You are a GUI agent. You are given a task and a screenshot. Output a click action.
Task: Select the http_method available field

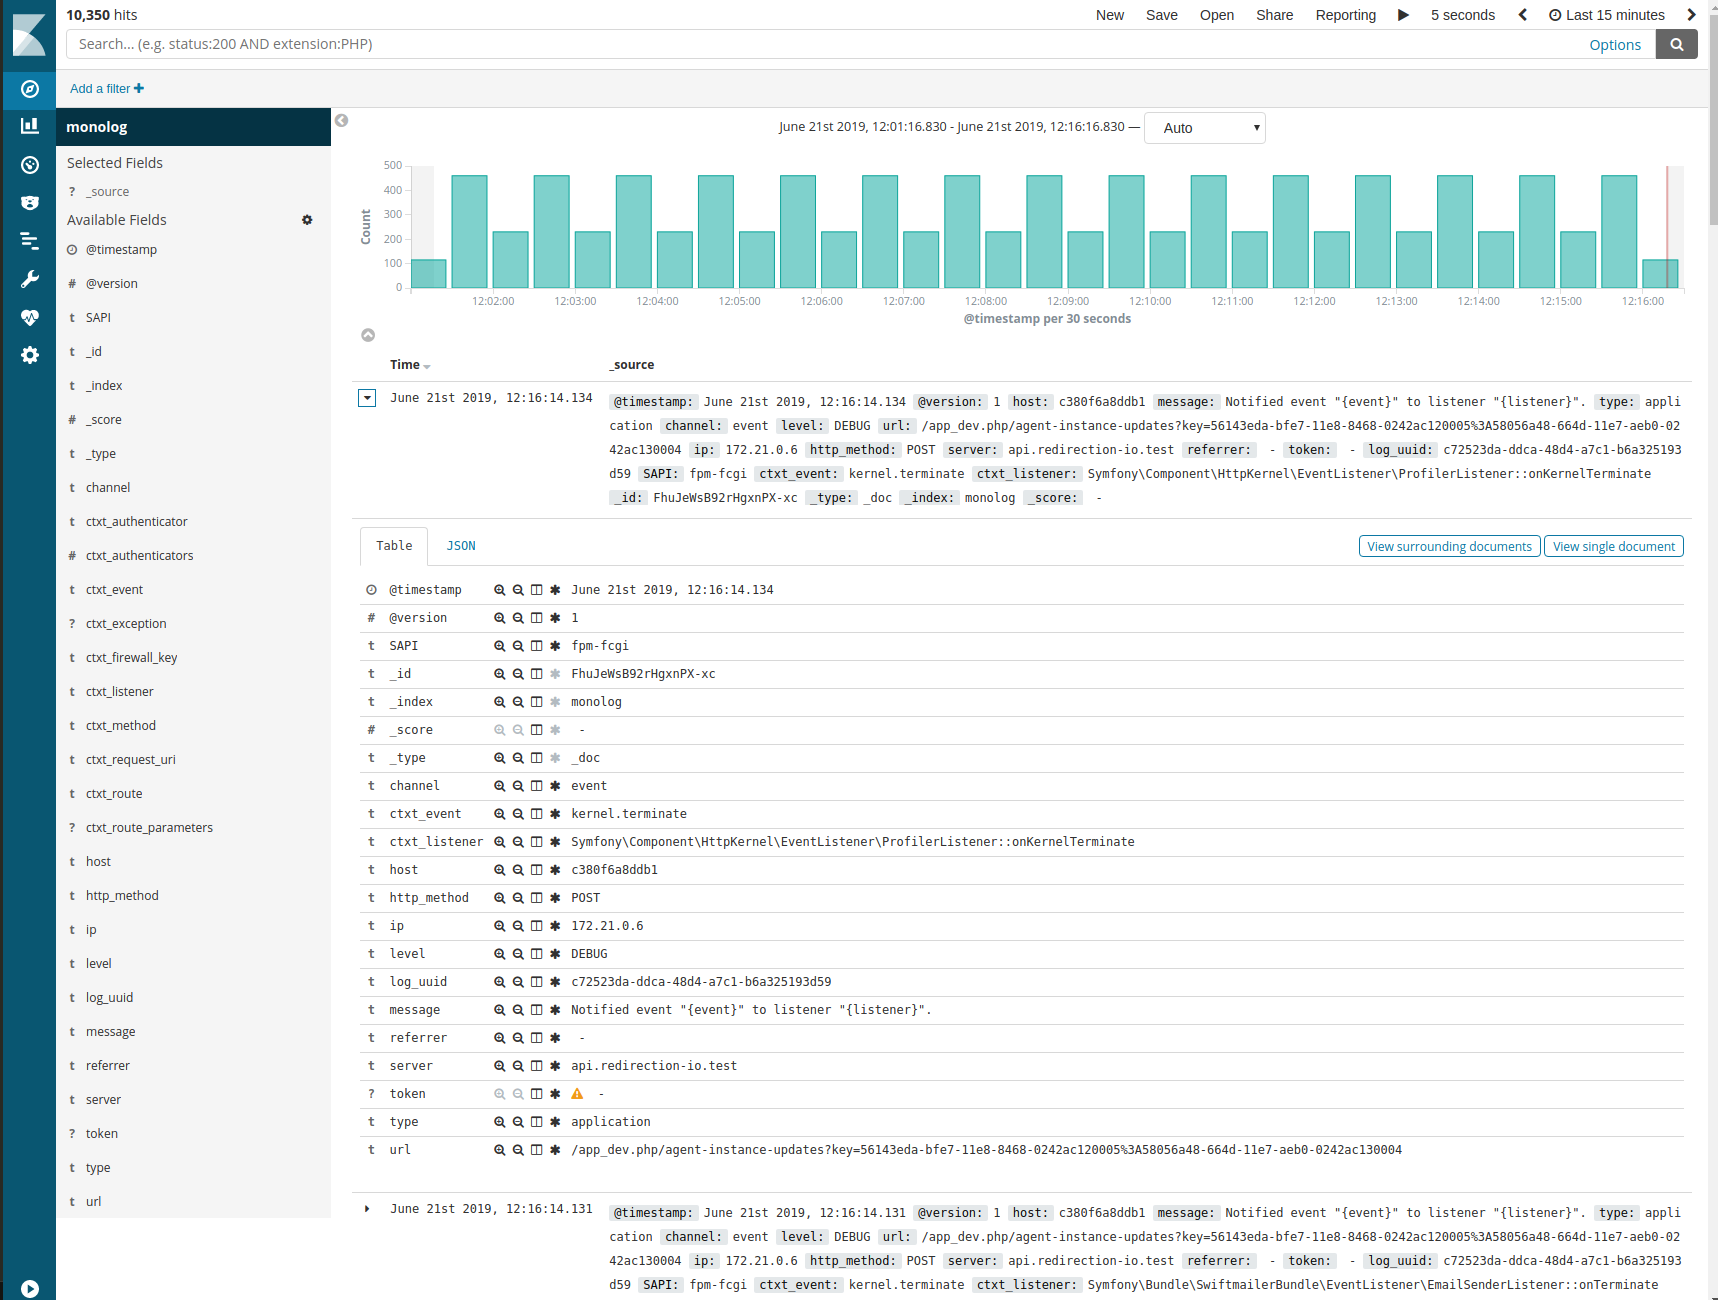(122, 896)
